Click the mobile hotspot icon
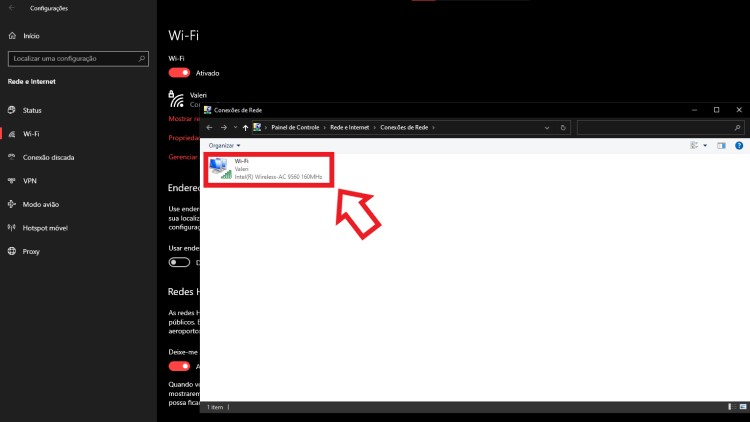The image size is (750, 422). click(12, 228)
